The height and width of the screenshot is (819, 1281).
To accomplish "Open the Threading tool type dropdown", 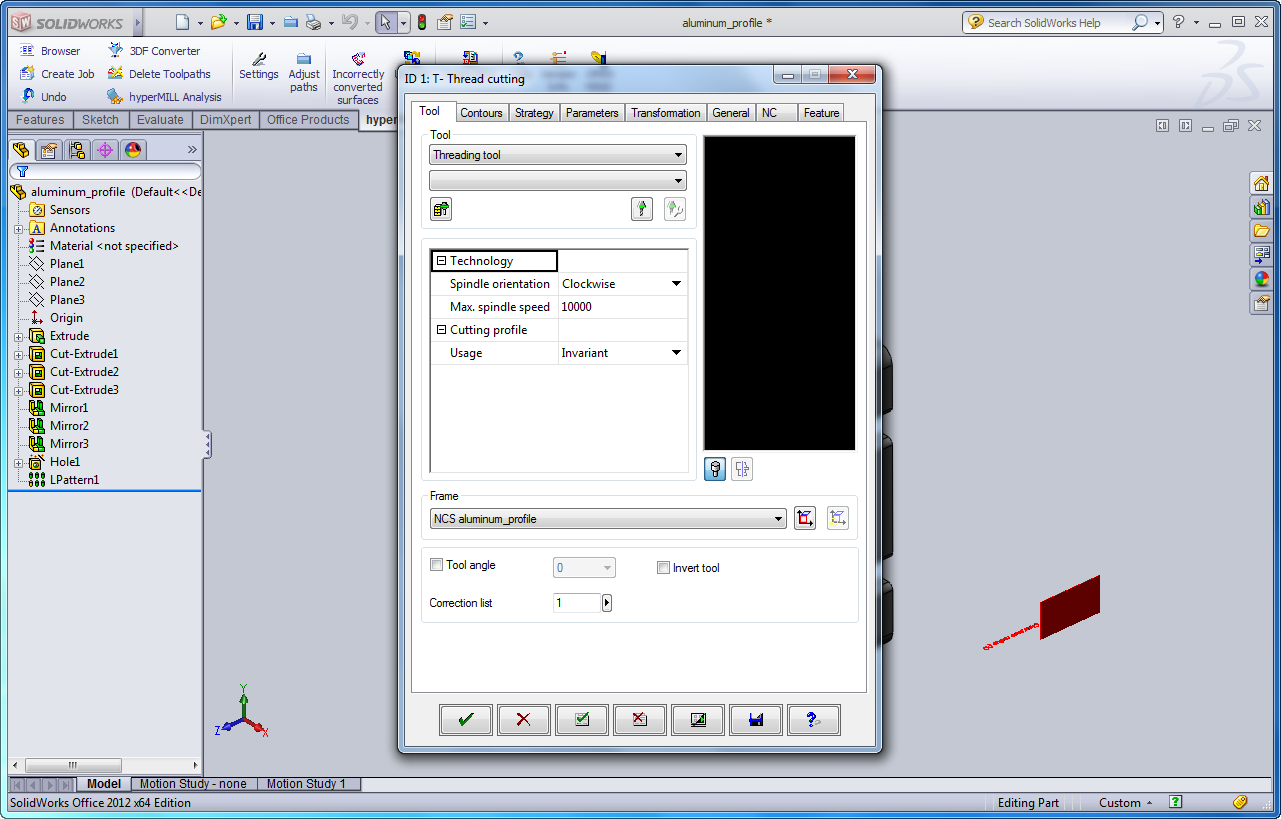I will (558, 155).
